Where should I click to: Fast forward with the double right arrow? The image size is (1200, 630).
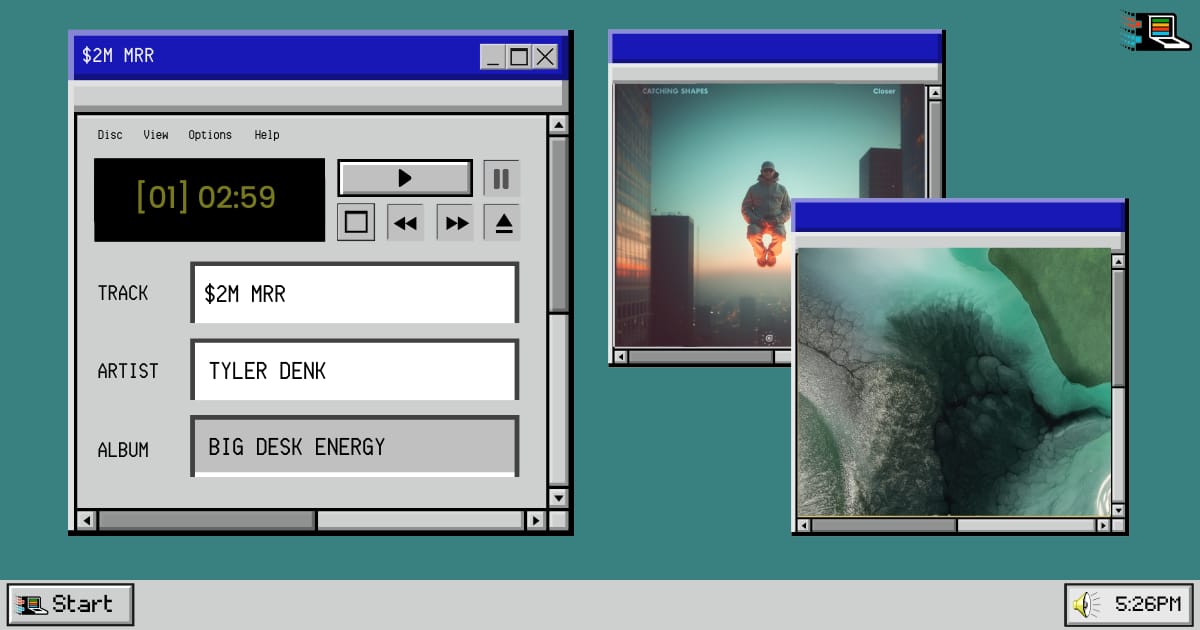point(457,222)
